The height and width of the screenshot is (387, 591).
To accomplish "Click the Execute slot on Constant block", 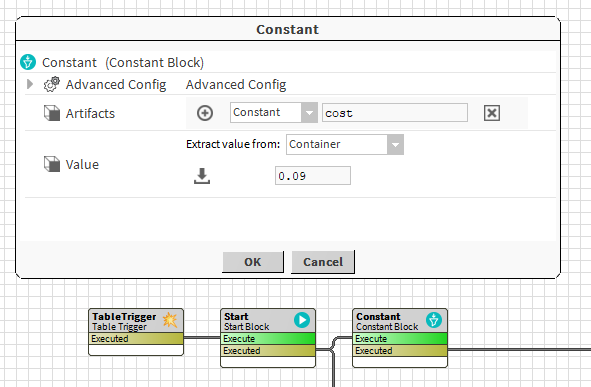I will coord(400,338).
